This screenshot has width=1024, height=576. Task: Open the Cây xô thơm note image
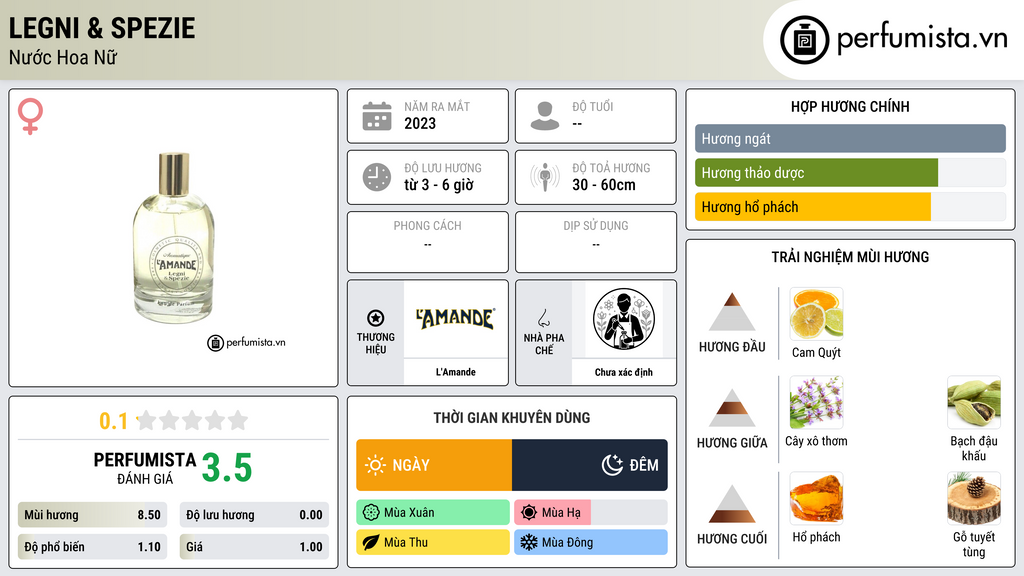(816, 402)
